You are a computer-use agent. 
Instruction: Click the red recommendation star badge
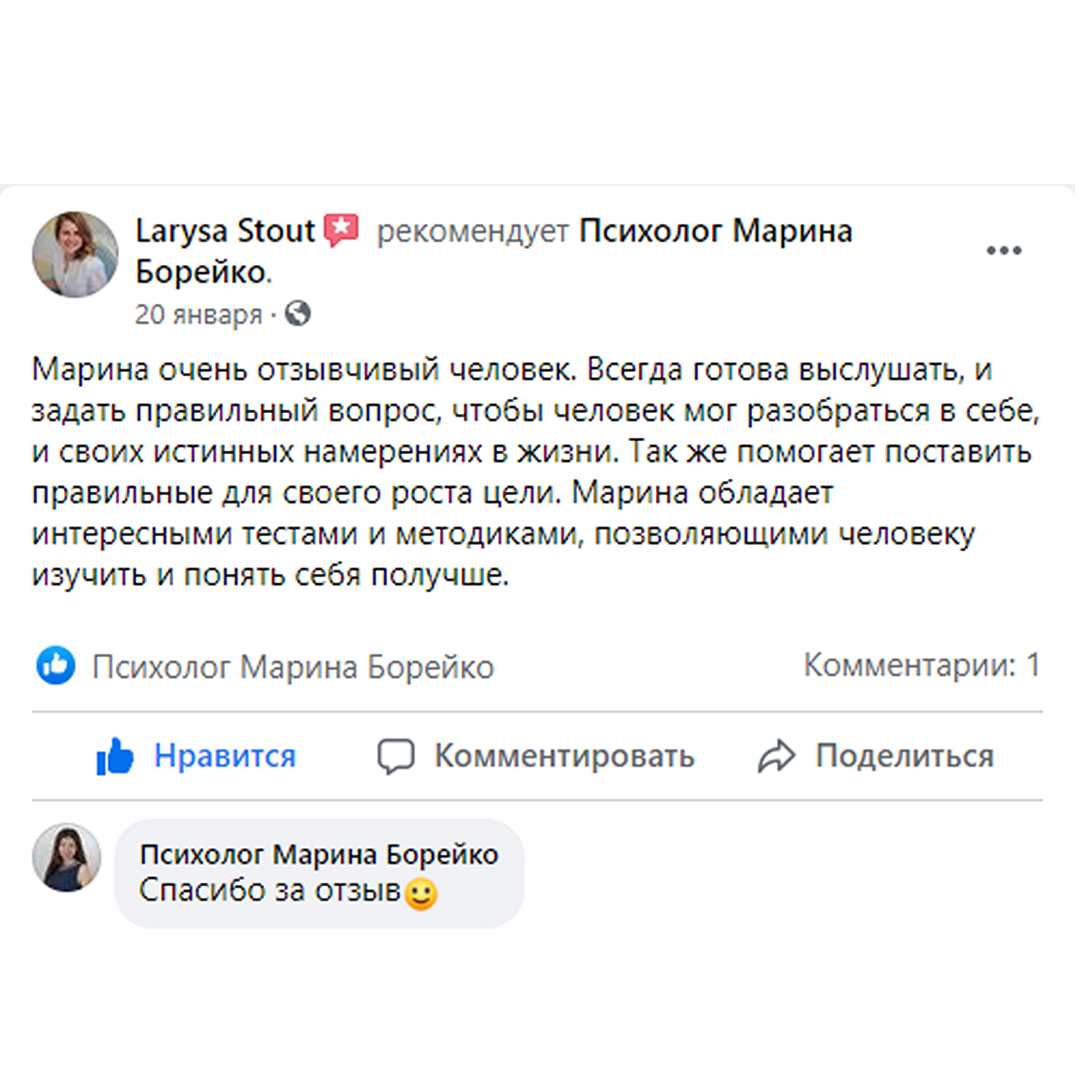(343, 231)
